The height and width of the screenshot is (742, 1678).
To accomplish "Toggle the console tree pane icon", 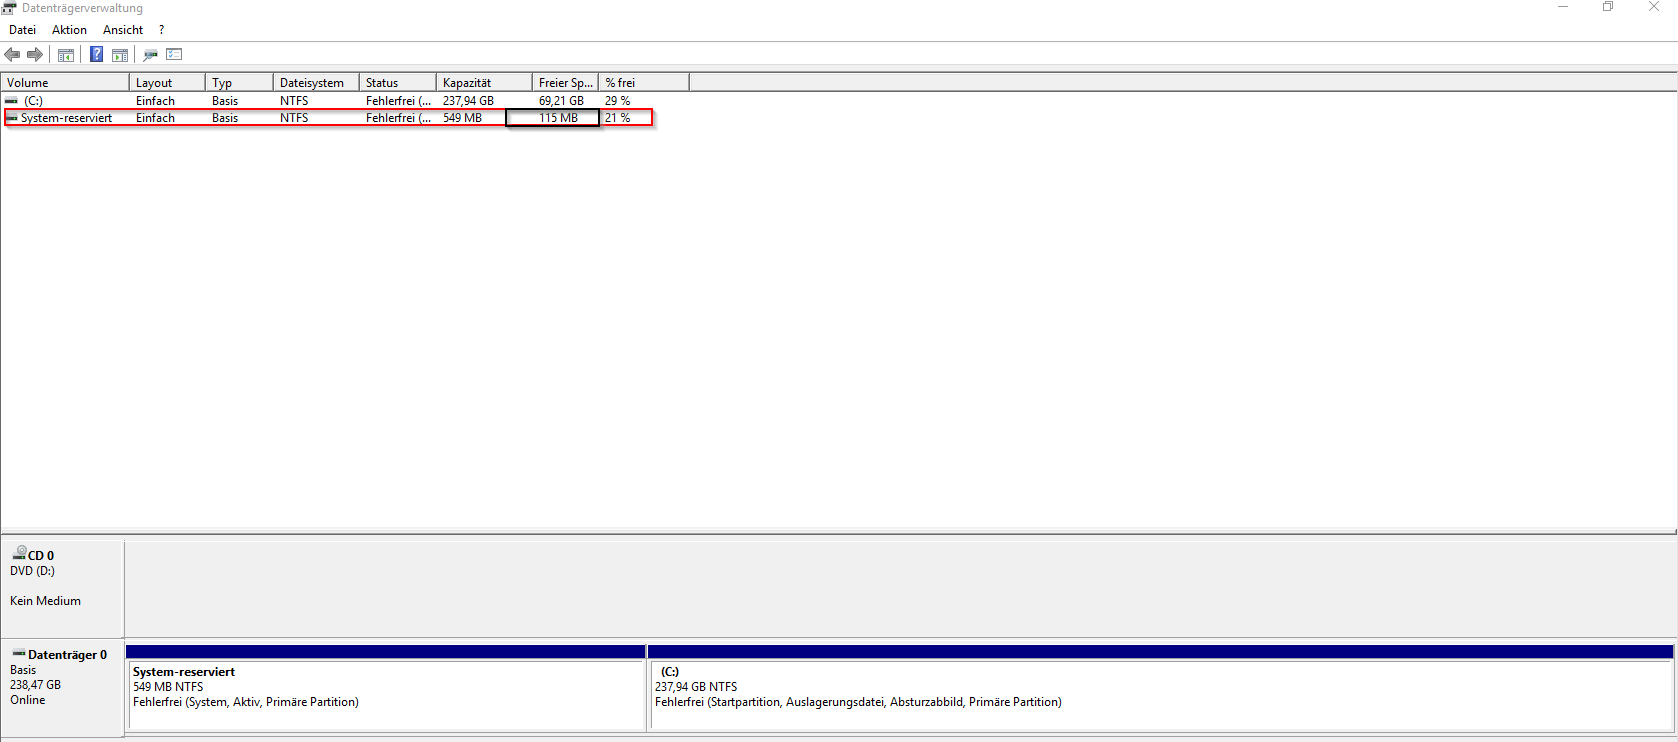I will pos(66,55).
